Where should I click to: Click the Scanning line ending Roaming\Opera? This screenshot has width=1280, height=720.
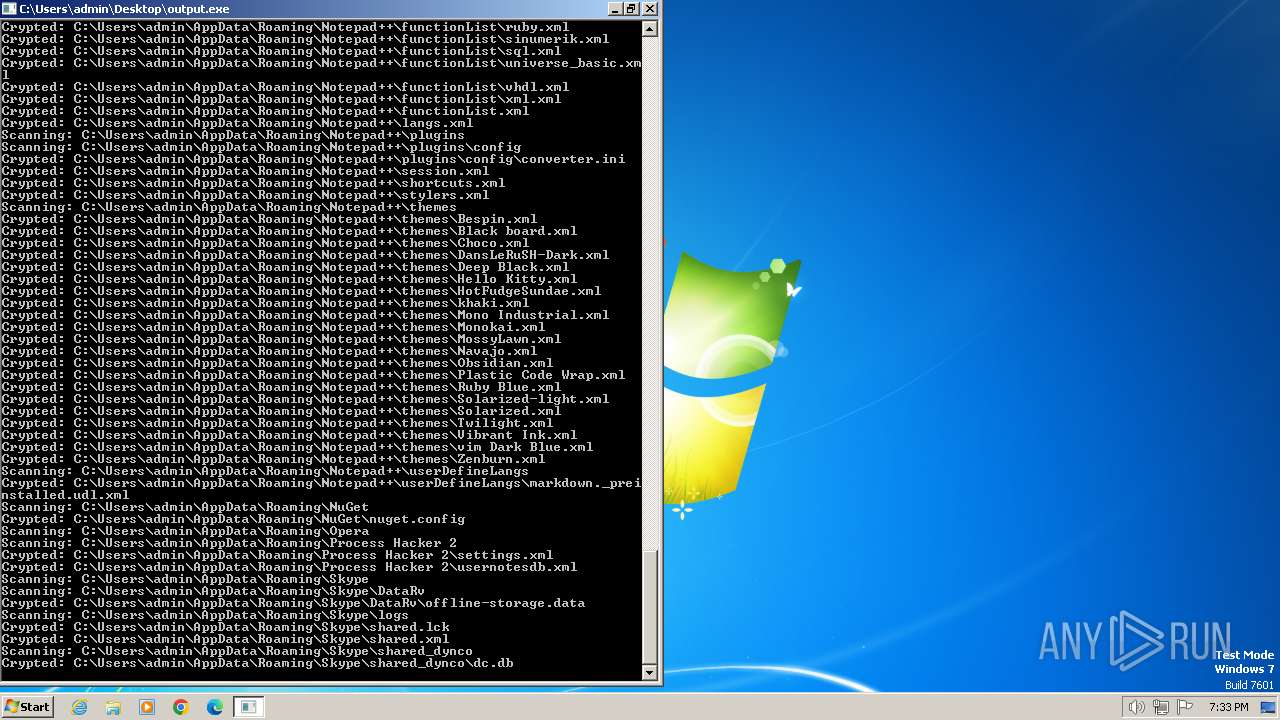185,531
